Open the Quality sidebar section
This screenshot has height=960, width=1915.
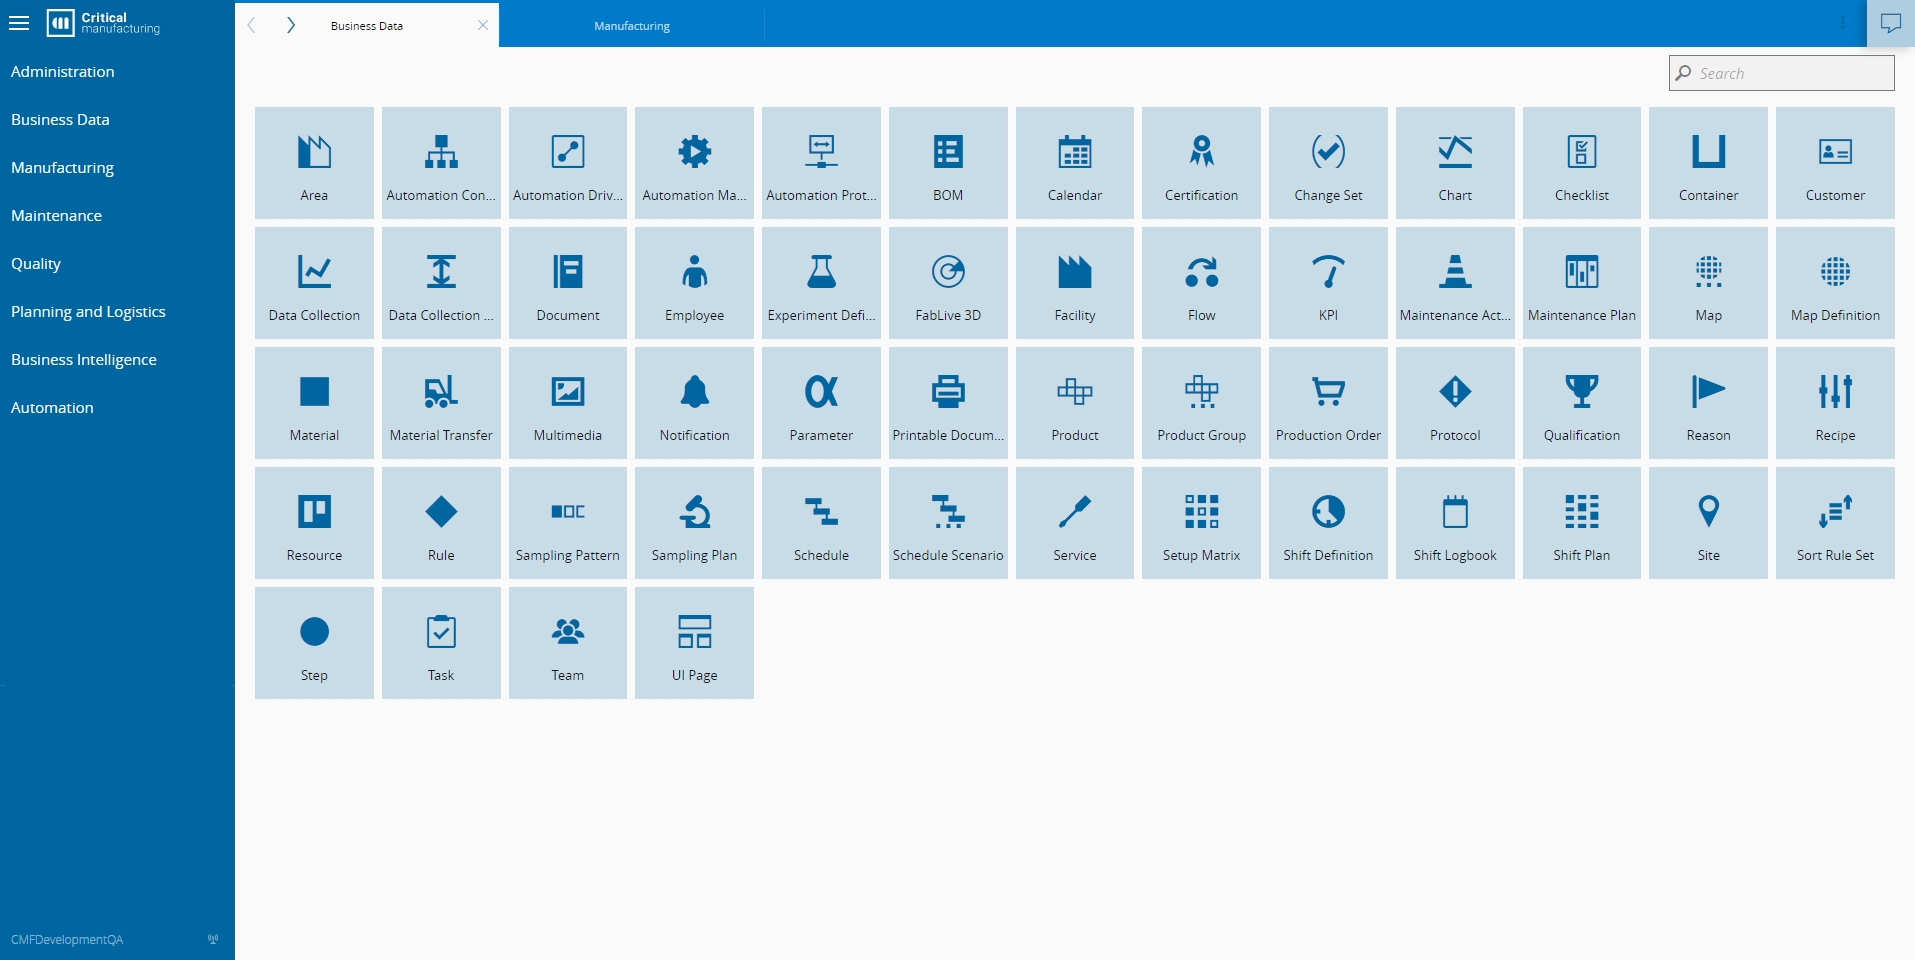36,264
